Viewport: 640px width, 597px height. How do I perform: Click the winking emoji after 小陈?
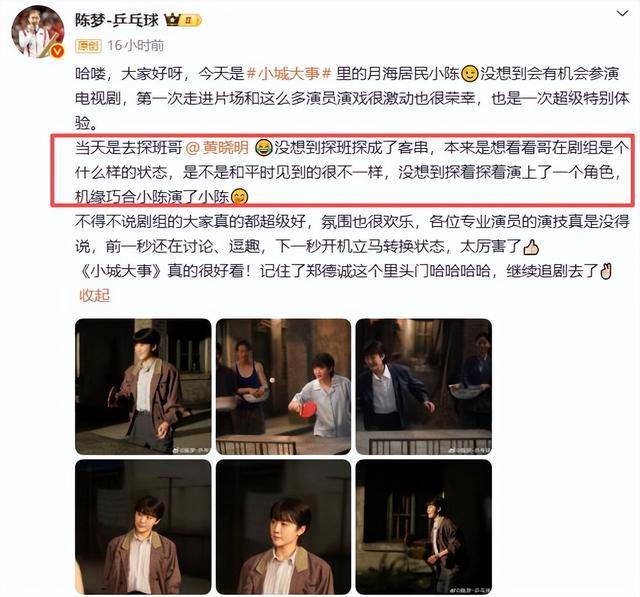tap(469, 74)
